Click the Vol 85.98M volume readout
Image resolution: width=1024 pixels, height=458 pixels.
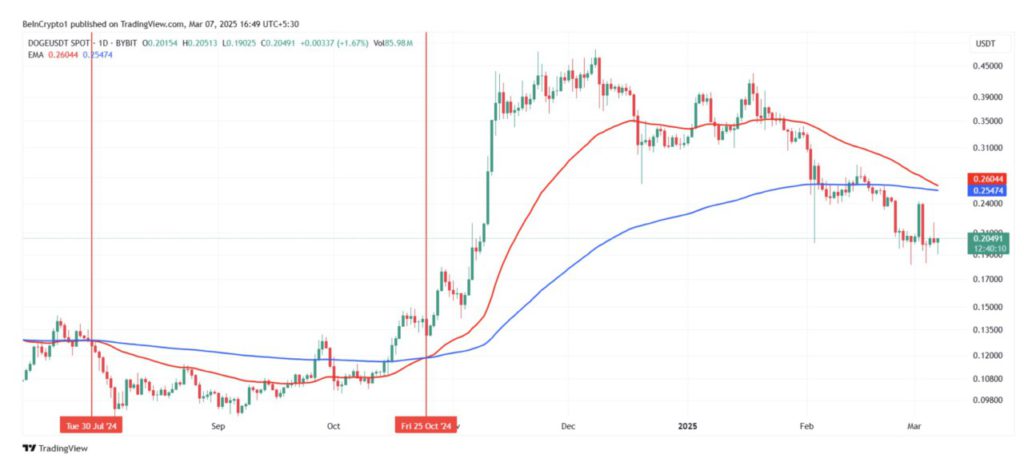coord(406,42)
